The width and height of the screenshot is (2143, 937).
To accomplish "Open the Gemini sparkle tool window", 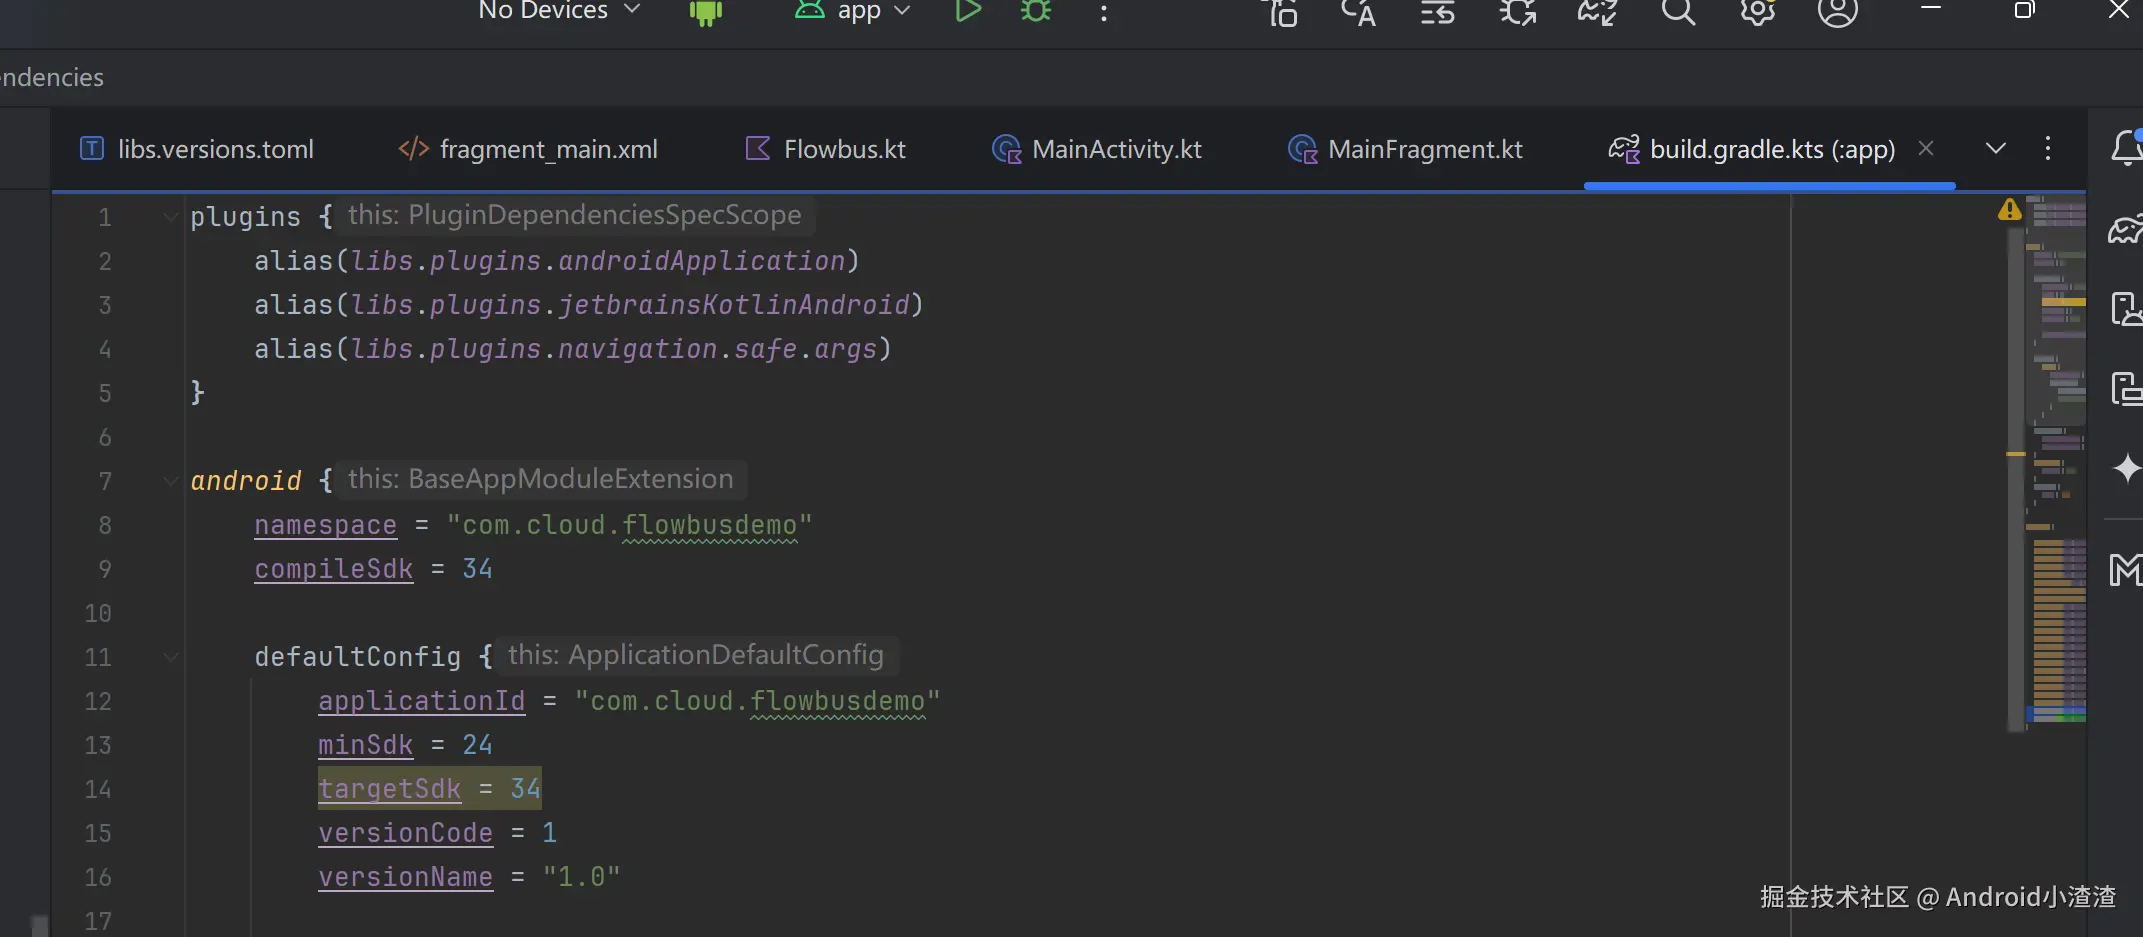I will click(2126, 468).
